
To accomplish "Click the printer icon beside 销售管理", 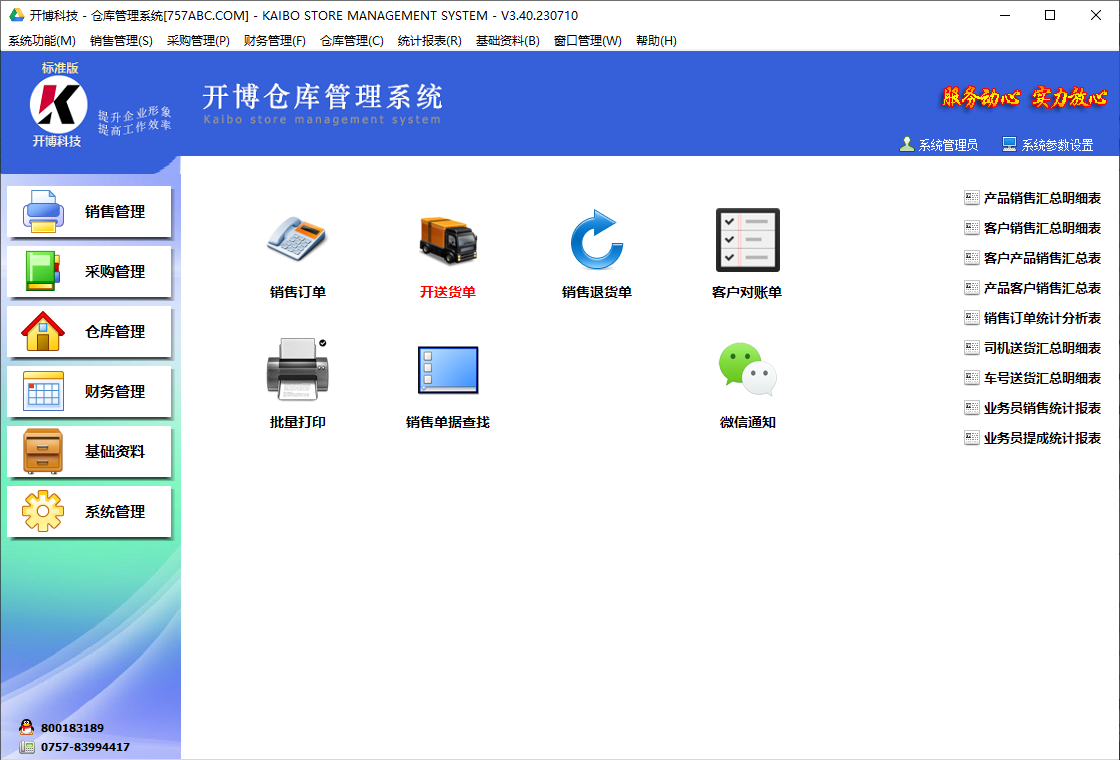I will (43, 211).
